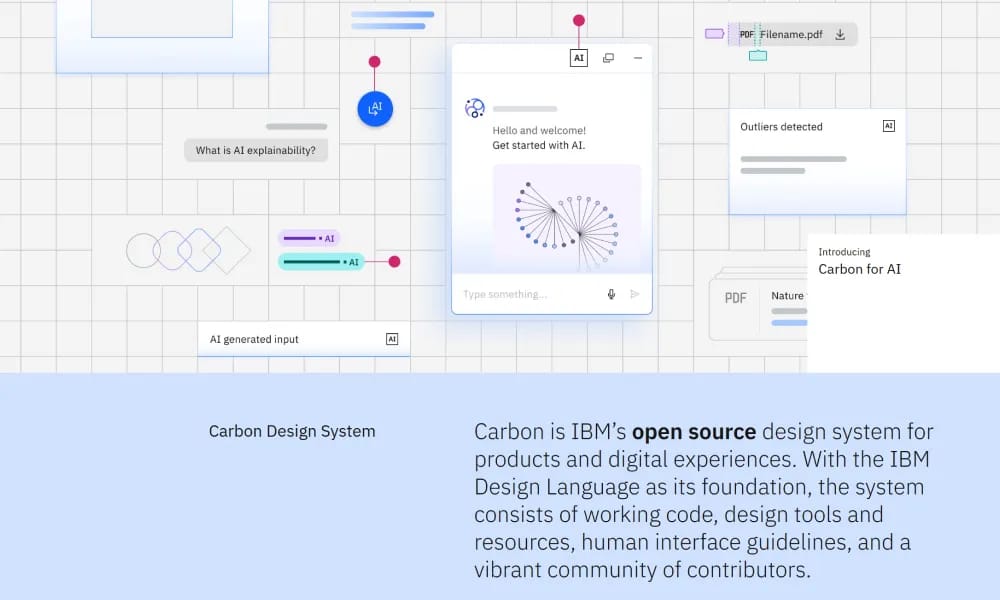Click the Carbon Design System heading
Image resolution: width=1000 pixels, height=600 pixels.
click(x=292, y=432)
